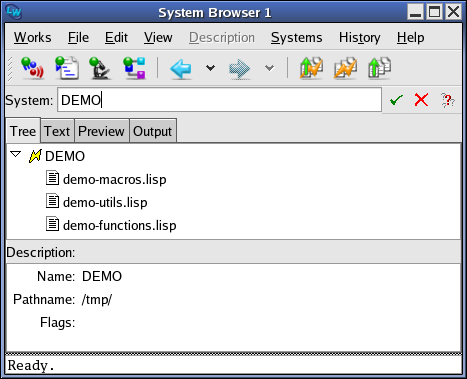The height and width of the screenshot is (379, 467).
Task: Click the Listener toolbar icon
Action: [32, 68]
